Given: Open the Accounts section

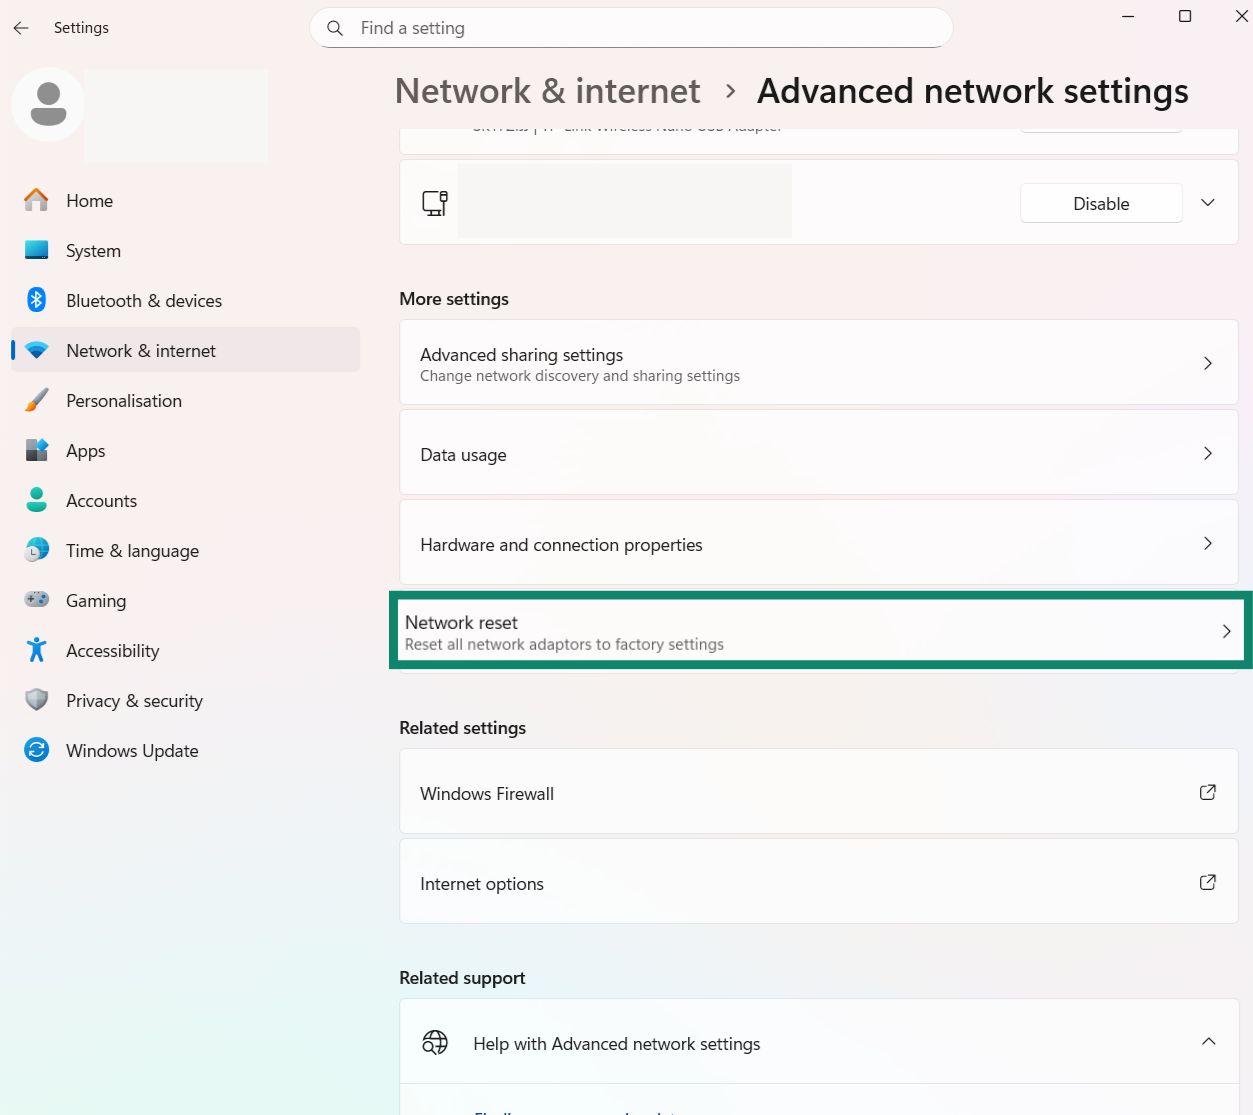Looking at the screenshot, I should (x=101, y=500).
